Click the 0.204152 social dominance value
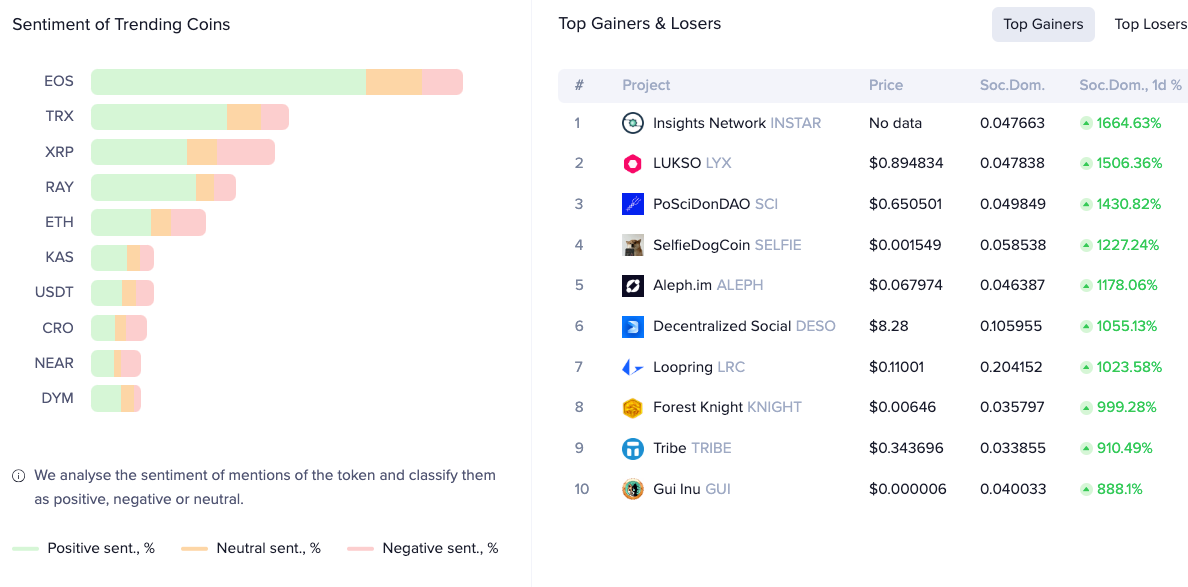The width and height of the screenshot is (1188, 587). pos(1013,367)
